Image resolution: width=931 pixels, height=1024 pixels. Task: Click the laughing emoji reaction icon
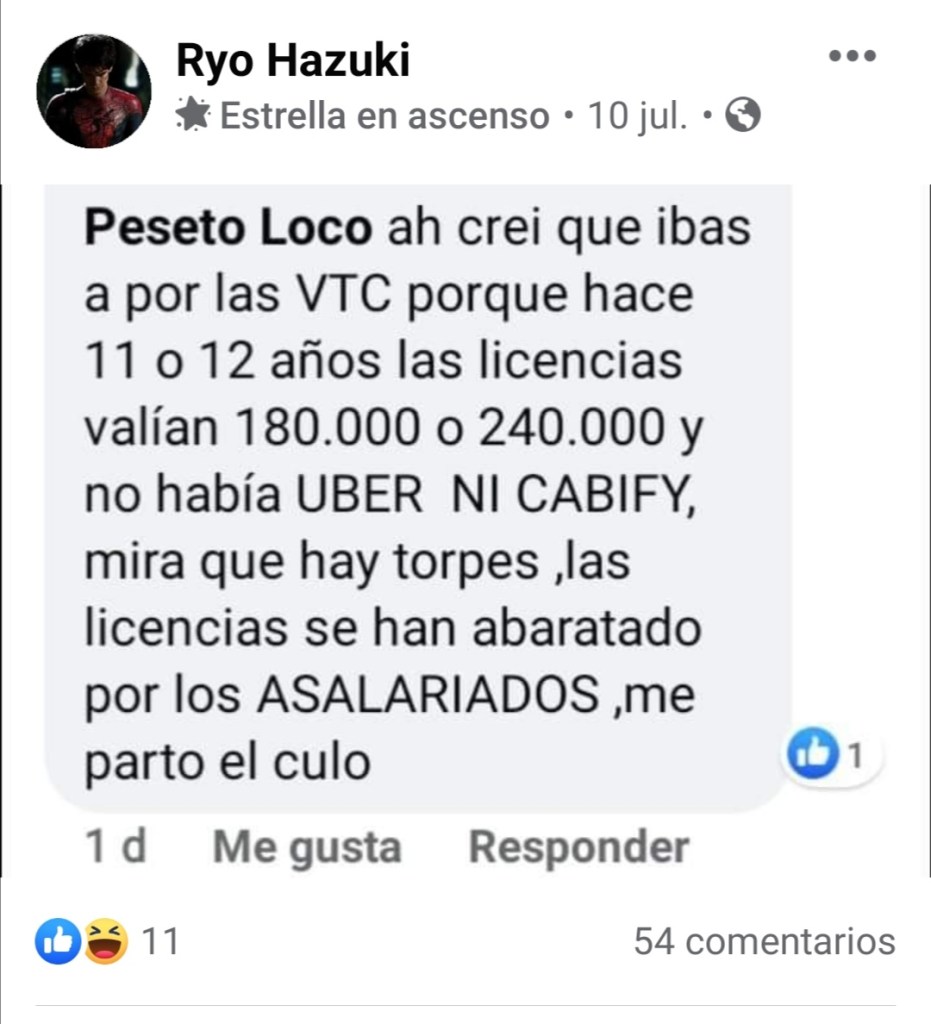106,941
